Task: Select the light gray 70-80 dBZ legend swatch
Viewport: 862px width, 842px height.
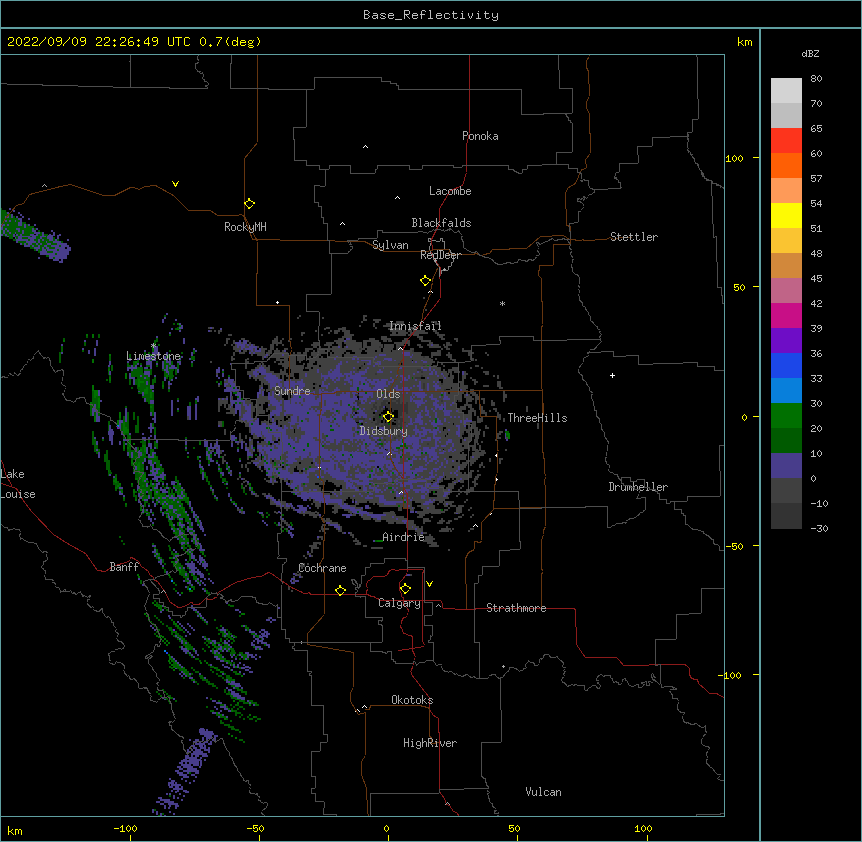Action: coord(786,91)
